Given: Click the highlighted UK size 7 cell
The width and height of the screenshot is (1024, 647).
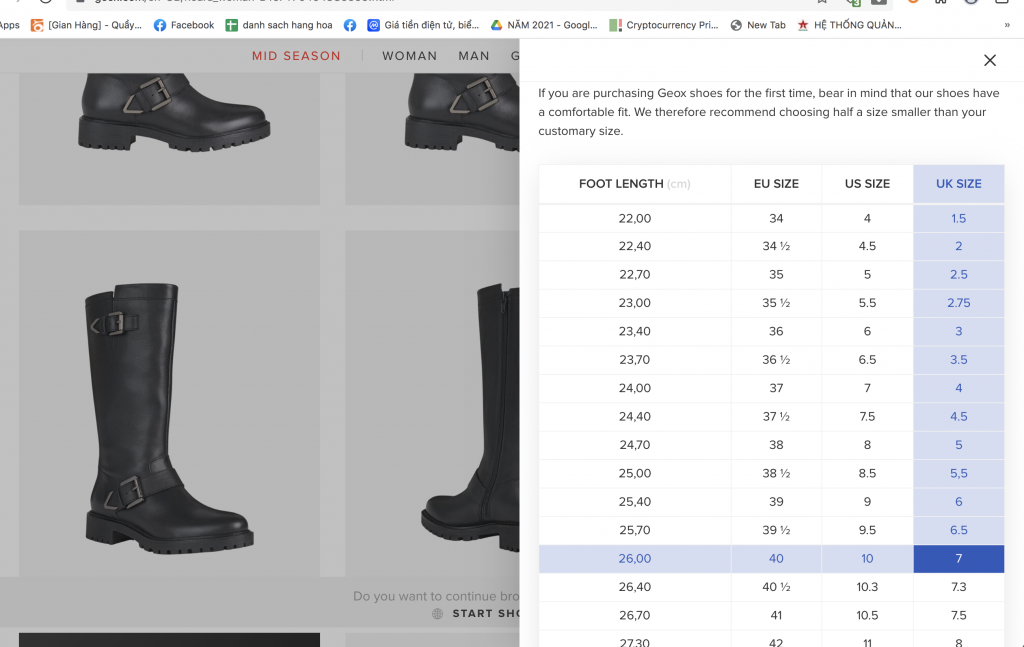Looking at the screenshot, I should click(x=959, y=559).
